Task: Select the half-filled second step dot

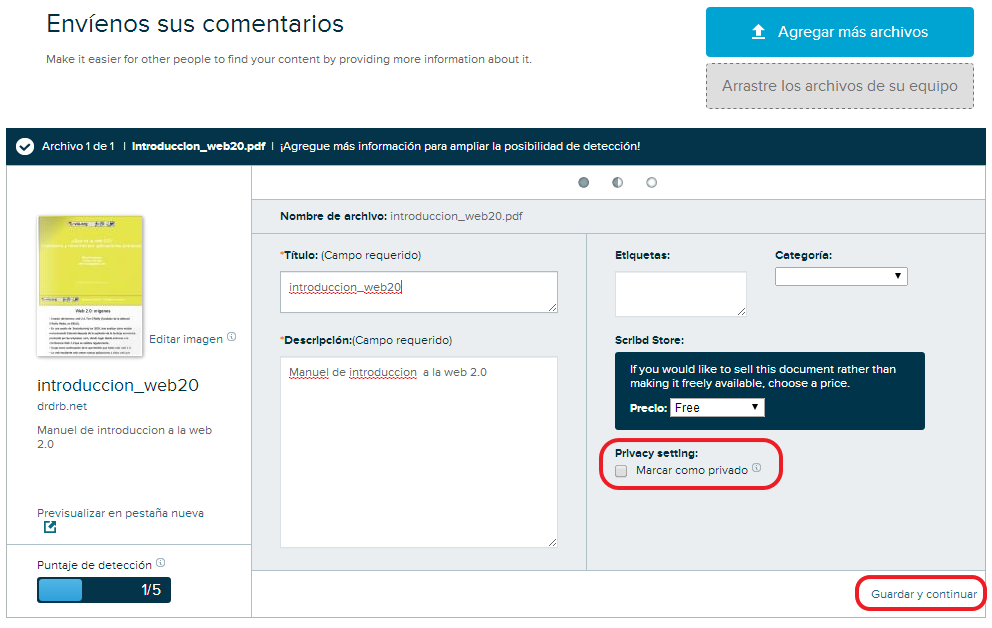Action: pyautogui.click(x=617, y=184)
